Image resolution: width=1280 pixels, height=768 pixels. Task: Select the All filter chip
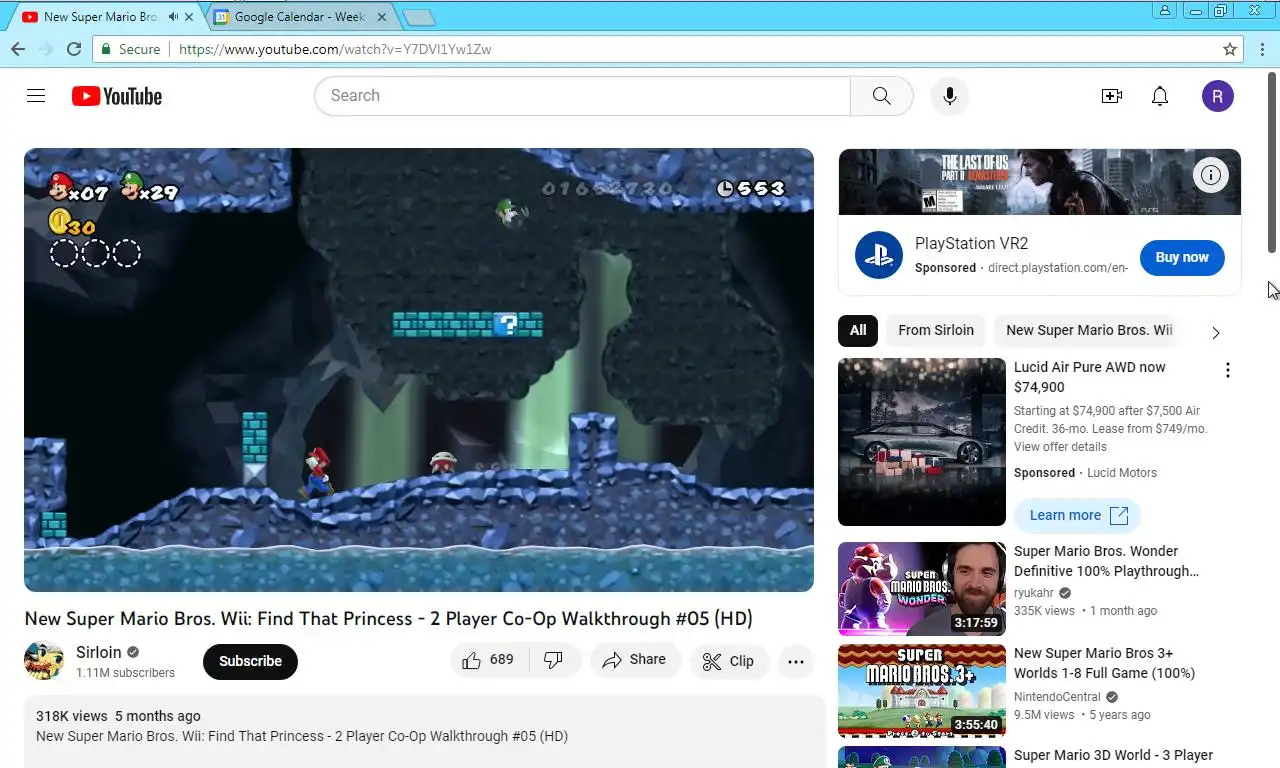[858, 330]
